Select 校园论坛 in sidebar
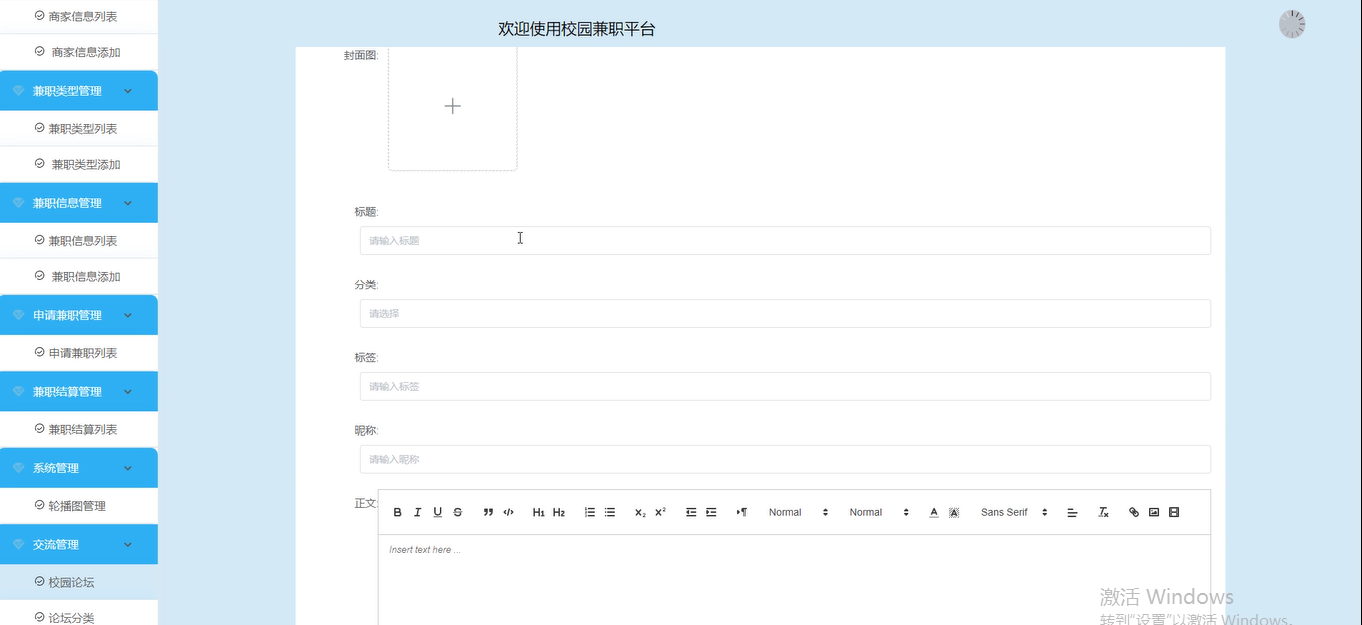Viewport: 1362px width, 625px height. tap(79, 582)
